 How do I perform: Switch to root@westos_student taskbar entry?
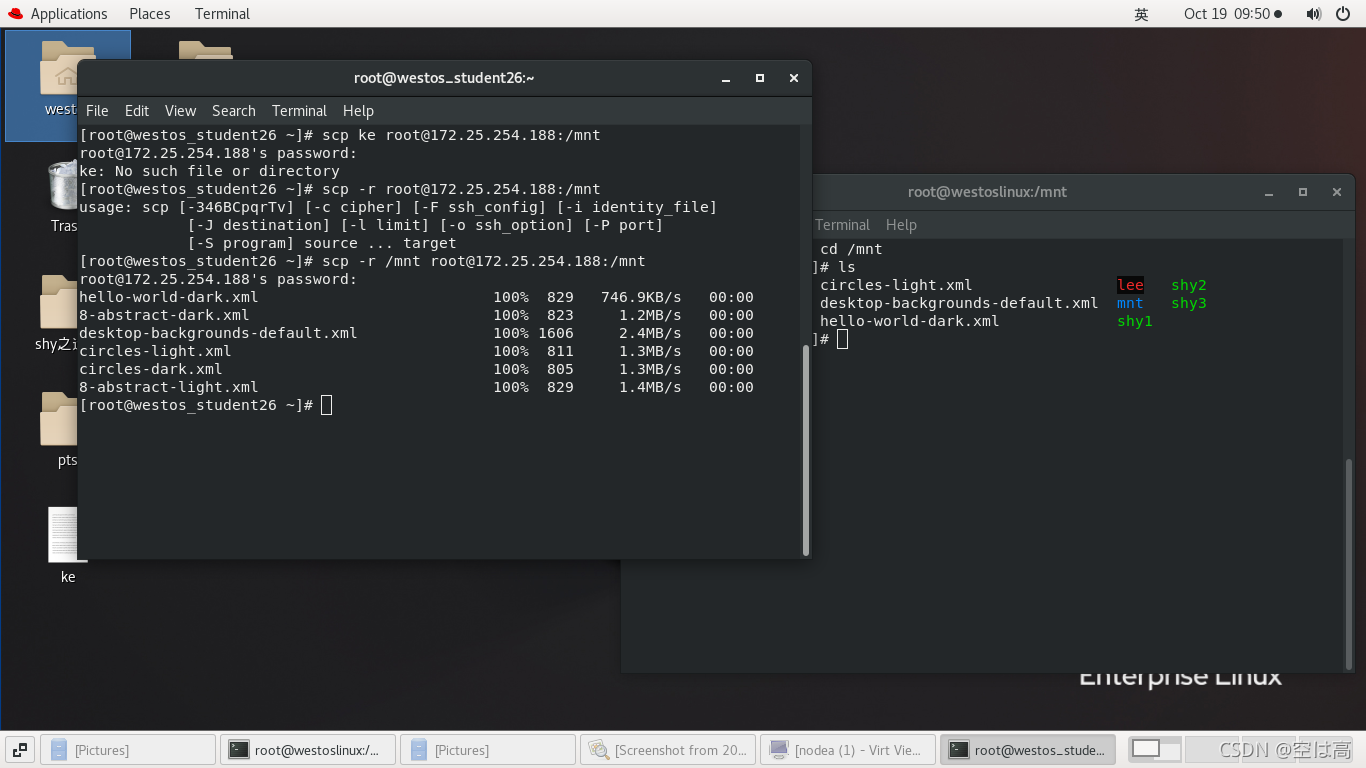pyautogui.click(x=1028, y=750)
